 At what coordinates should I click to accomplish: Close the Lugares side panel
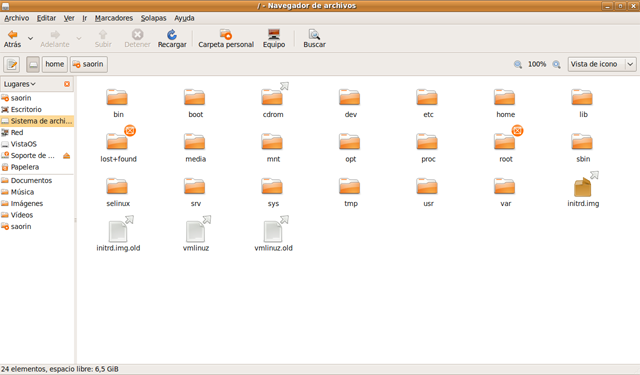[67, 84]
